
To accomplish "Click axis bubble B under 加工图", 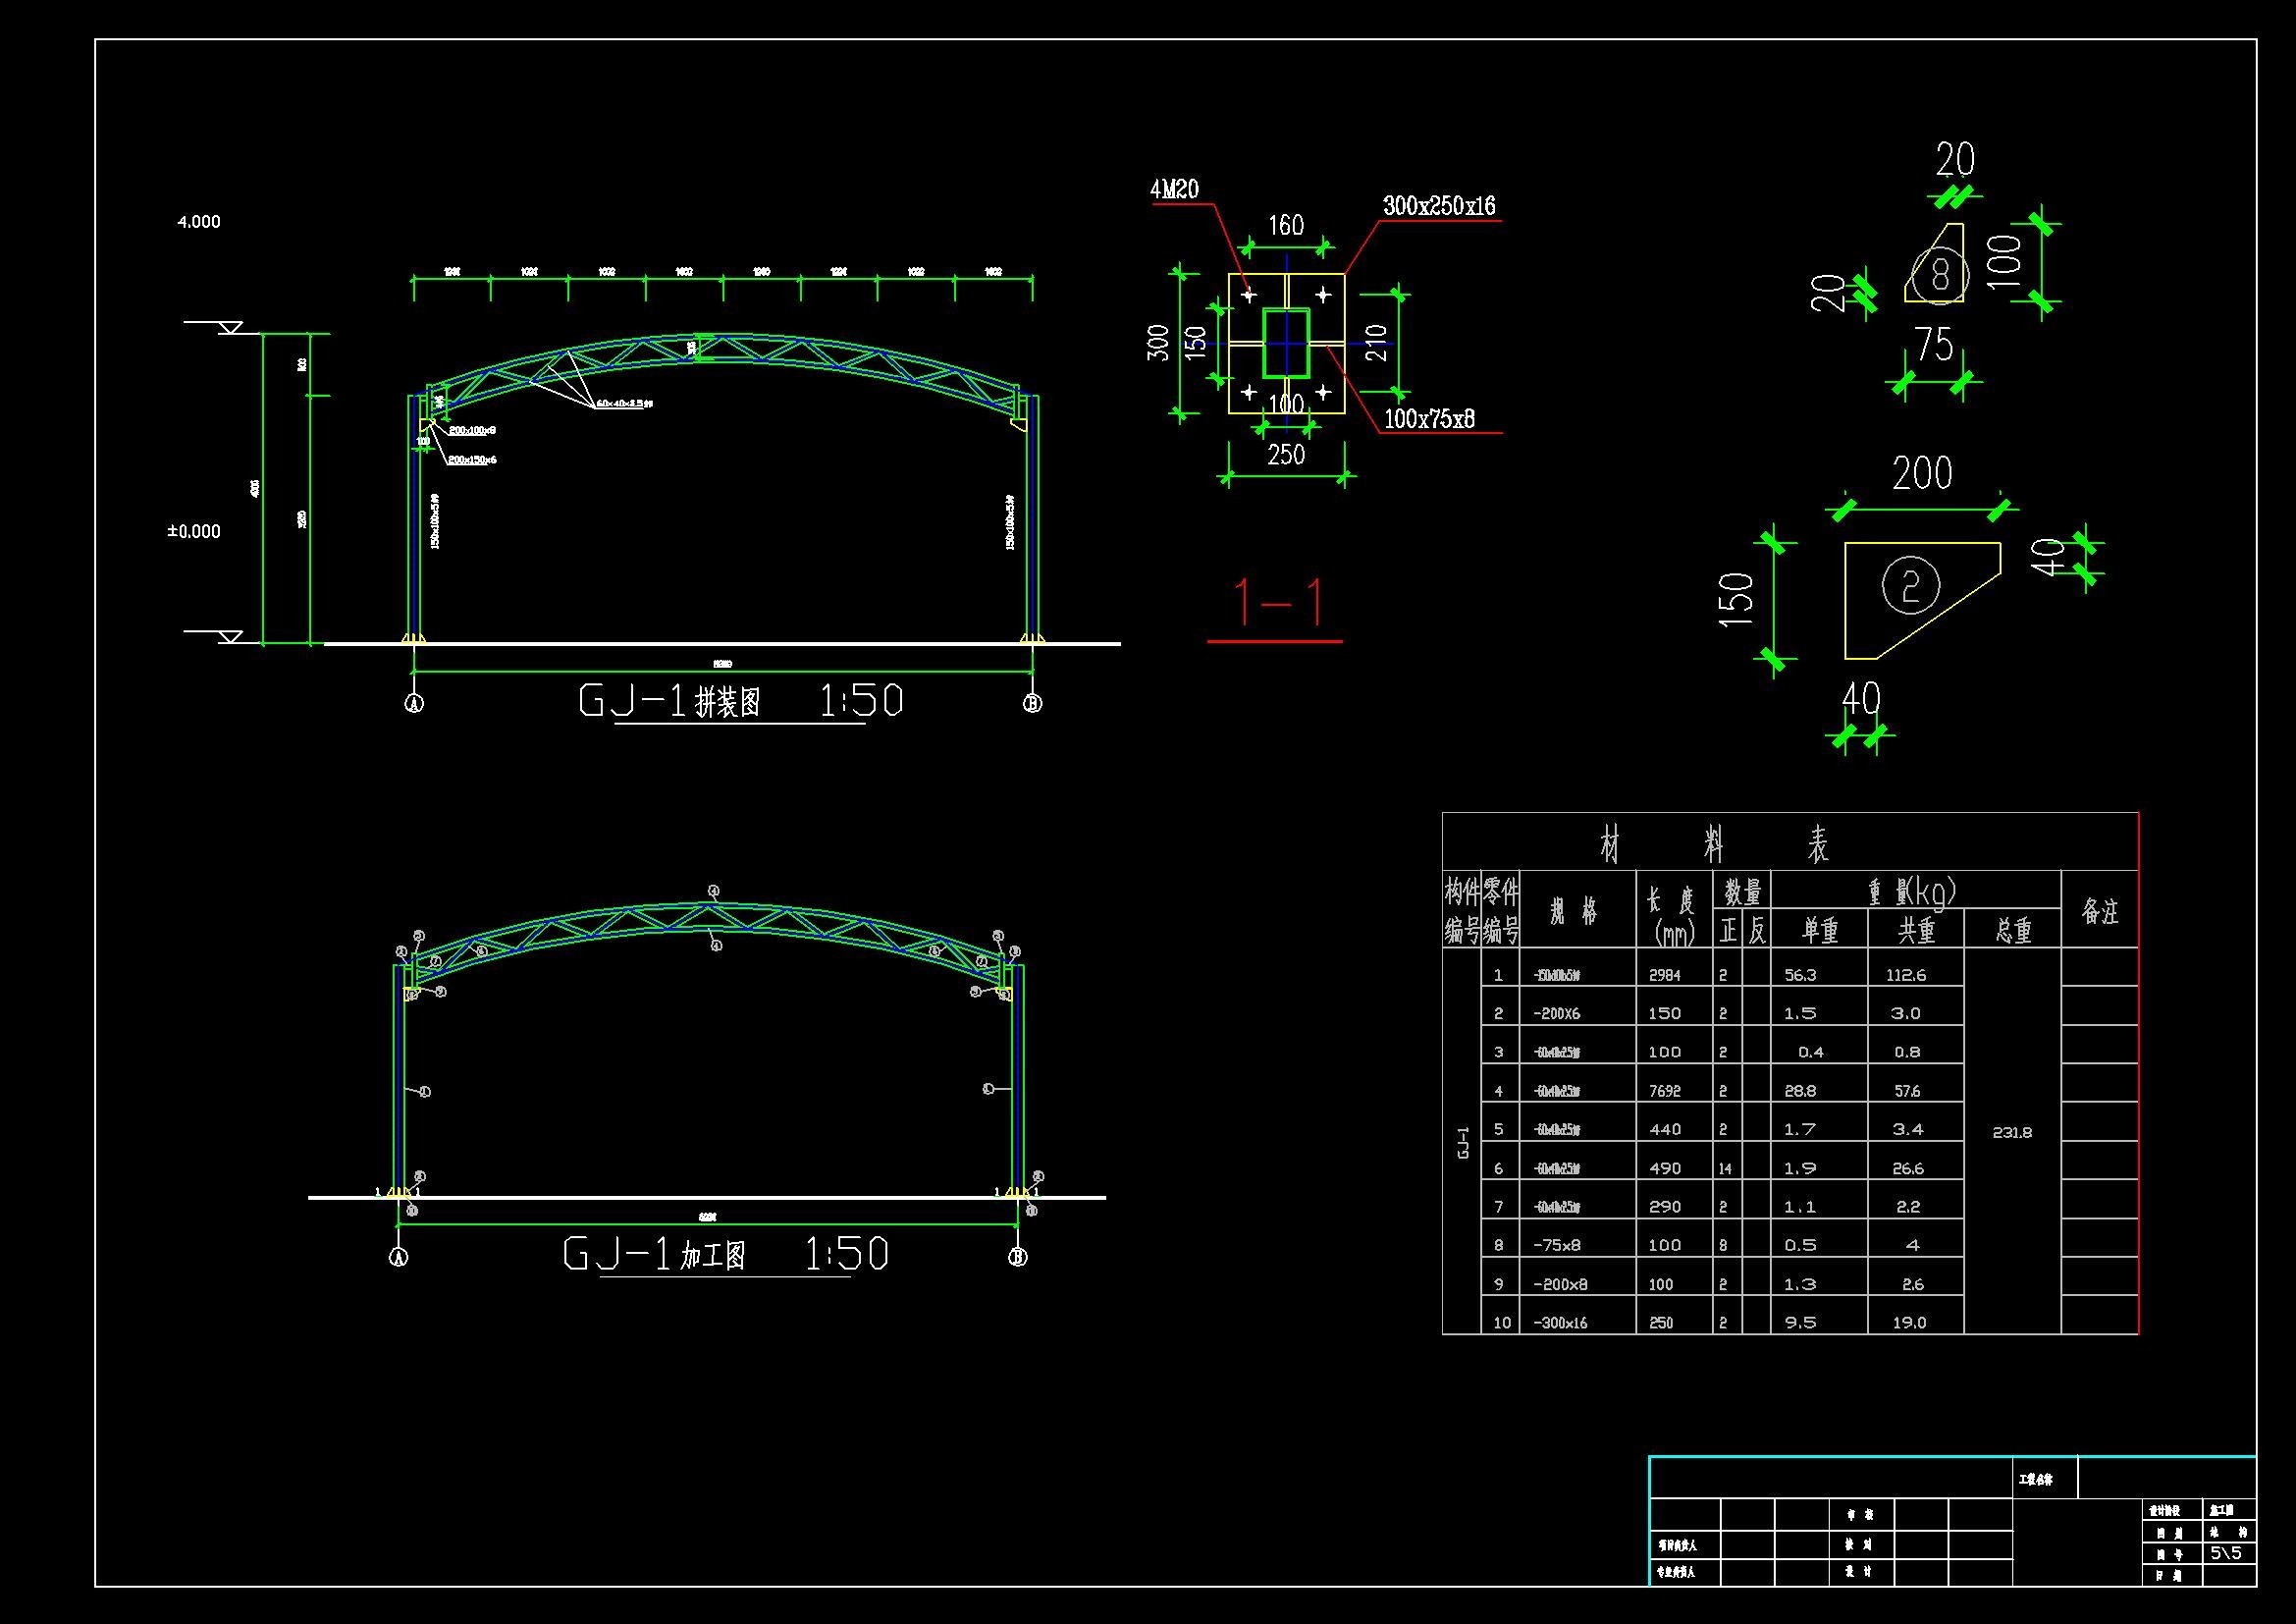I will tap(1018, 1257).
